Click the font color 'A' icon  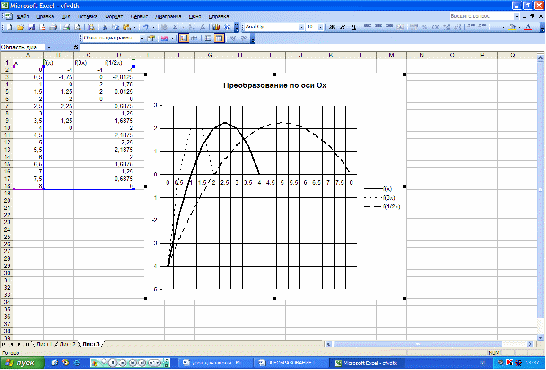[528, 27]
